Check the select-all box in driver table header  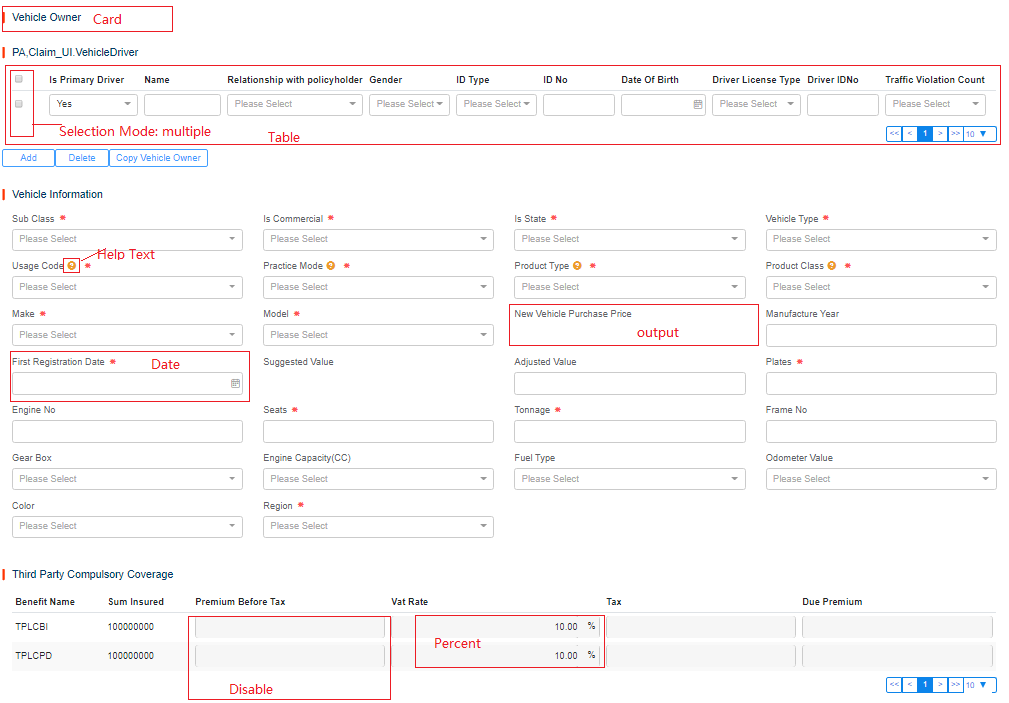19,80
